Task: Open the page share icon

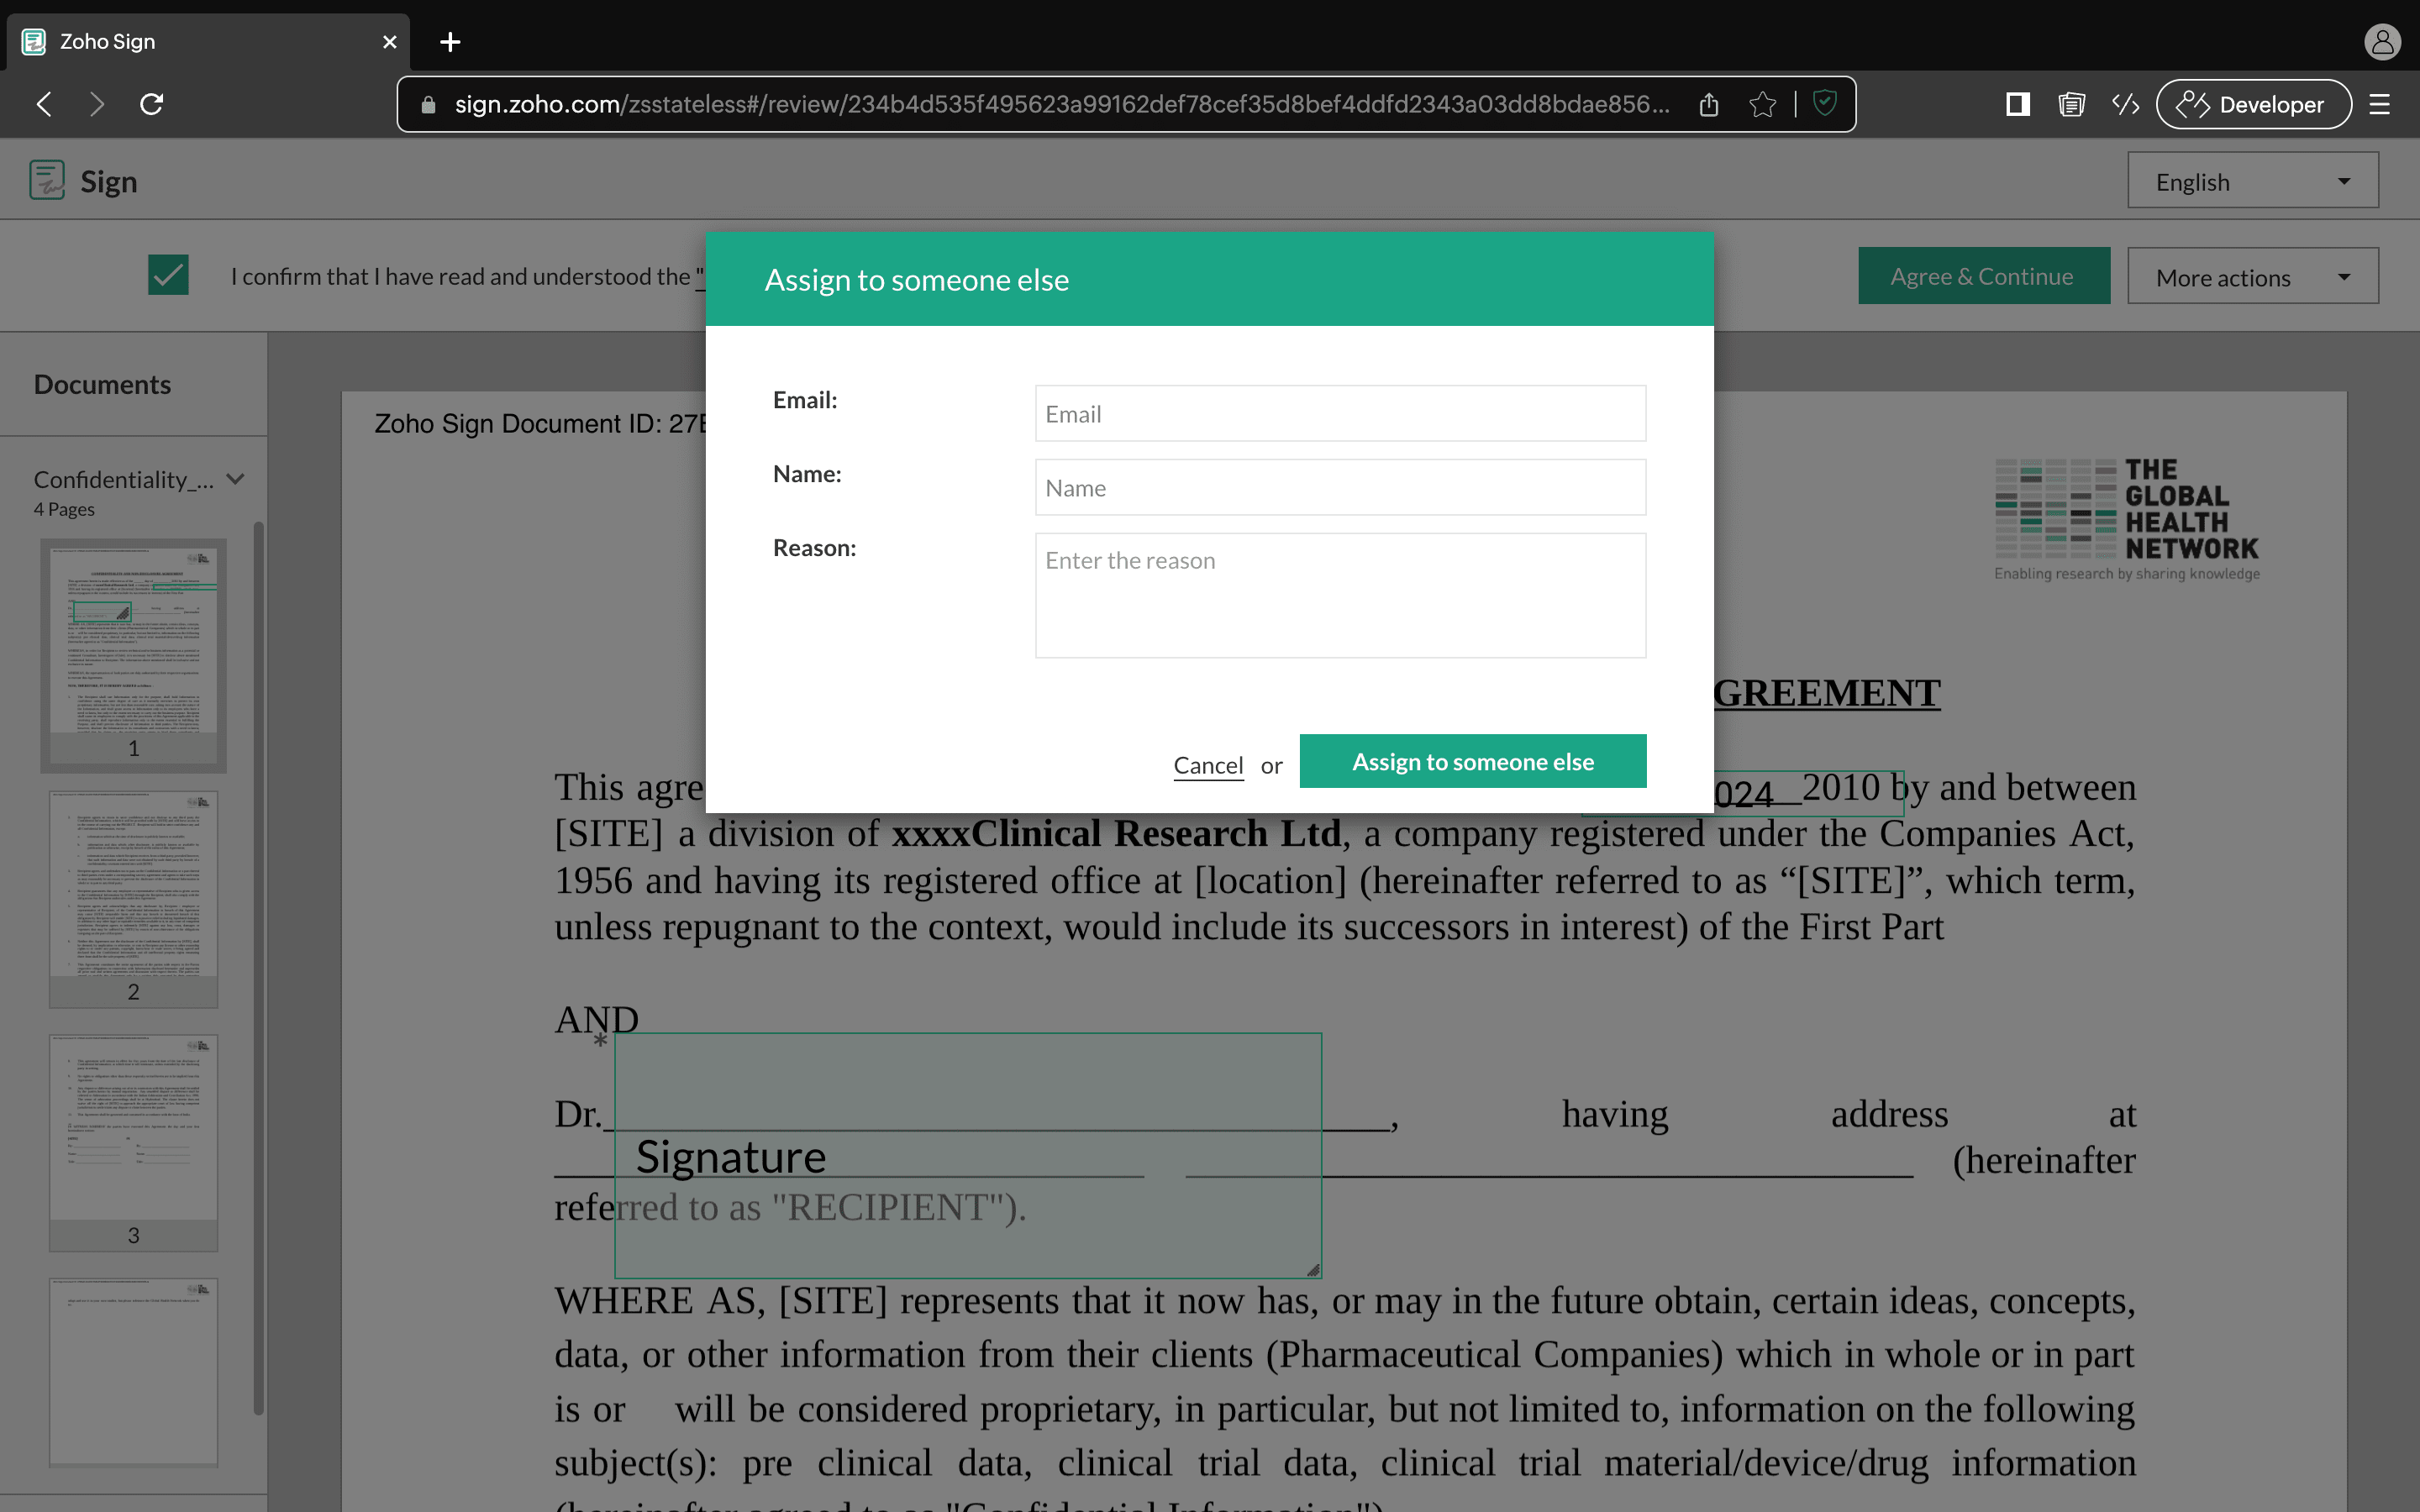Action: pyautogui.click(x=1708, y=104)
